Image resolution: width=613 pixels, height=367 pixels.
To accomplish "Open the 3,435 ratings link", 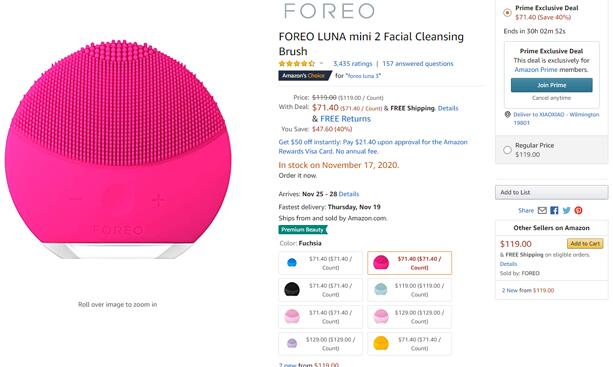I will (352, 64).
